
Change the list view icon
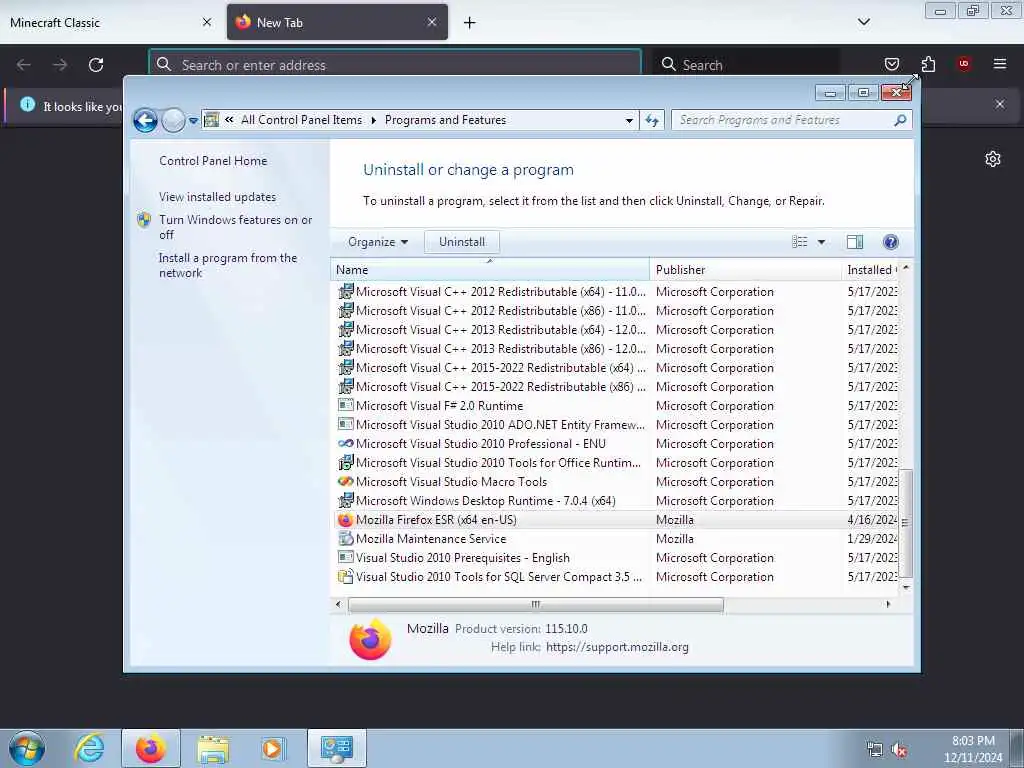[x=799, y=242]
